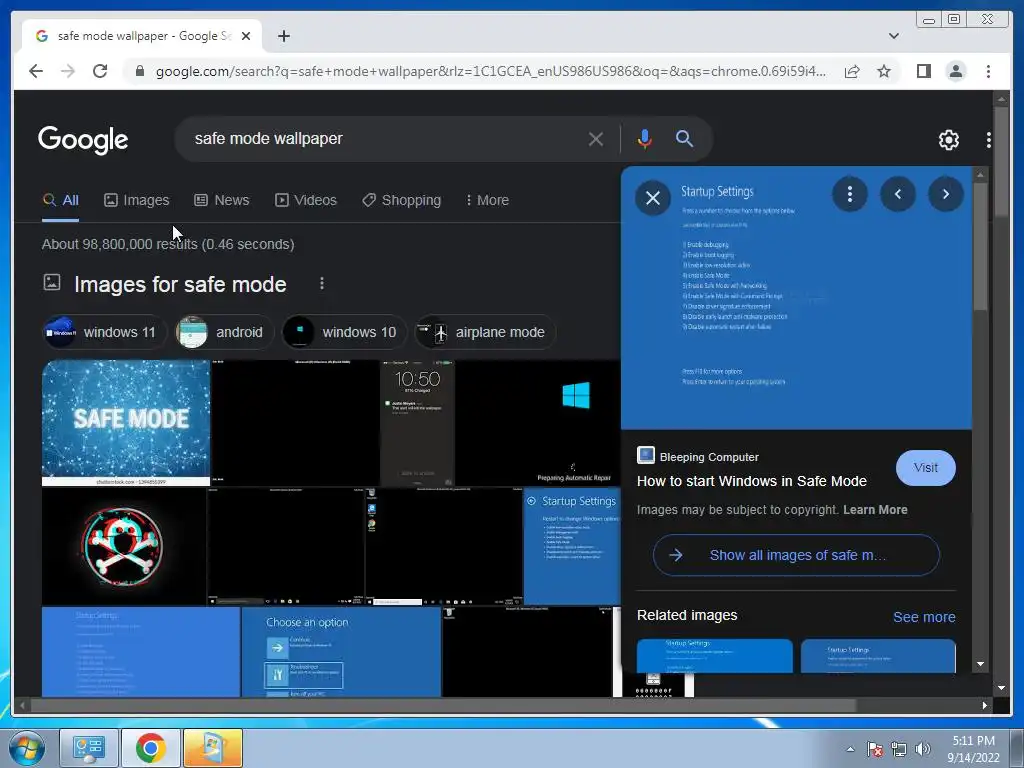The height and width of the screenshot is (768, 1024).
Task: Show hidden system tray icons
Action: (x=850, y=749)
